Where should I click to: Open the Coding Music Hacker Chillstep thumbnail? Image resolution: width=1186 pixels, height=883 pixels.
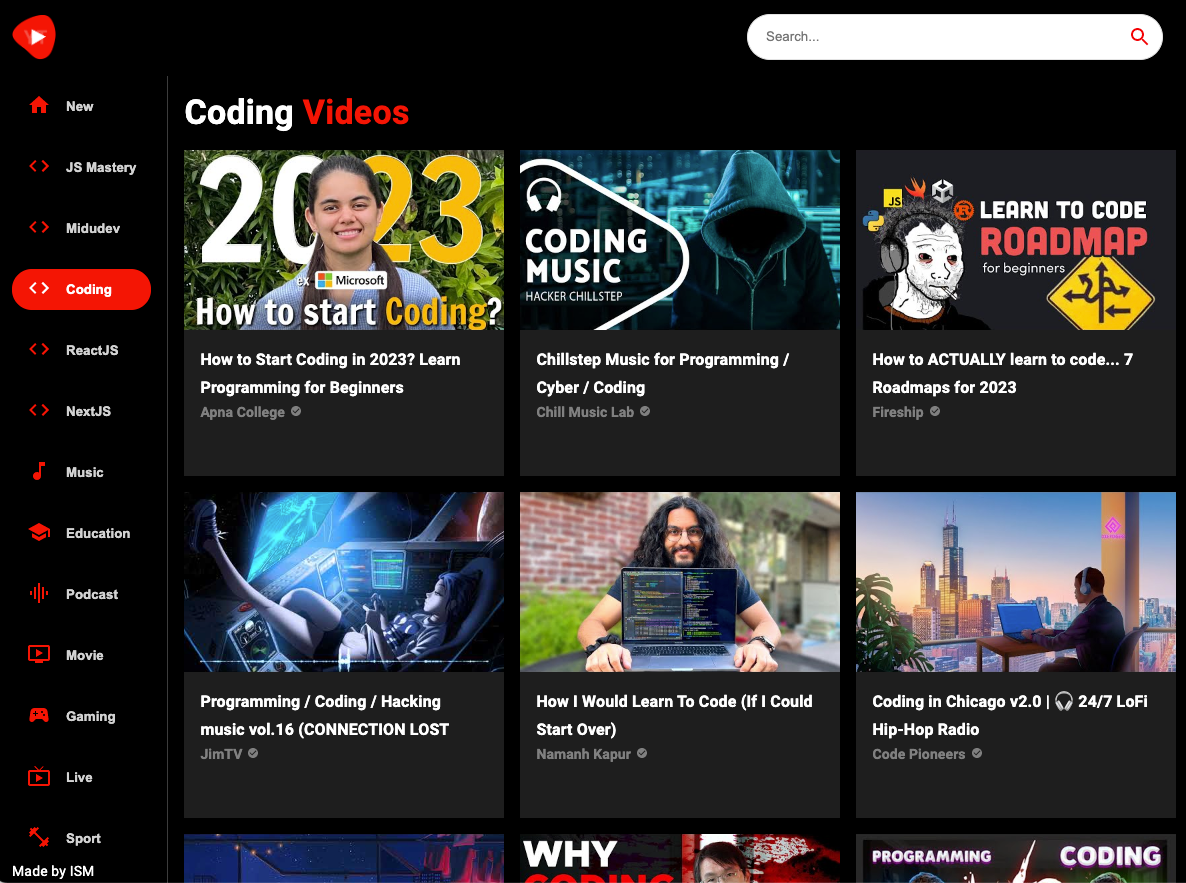(x=679, y=240)
